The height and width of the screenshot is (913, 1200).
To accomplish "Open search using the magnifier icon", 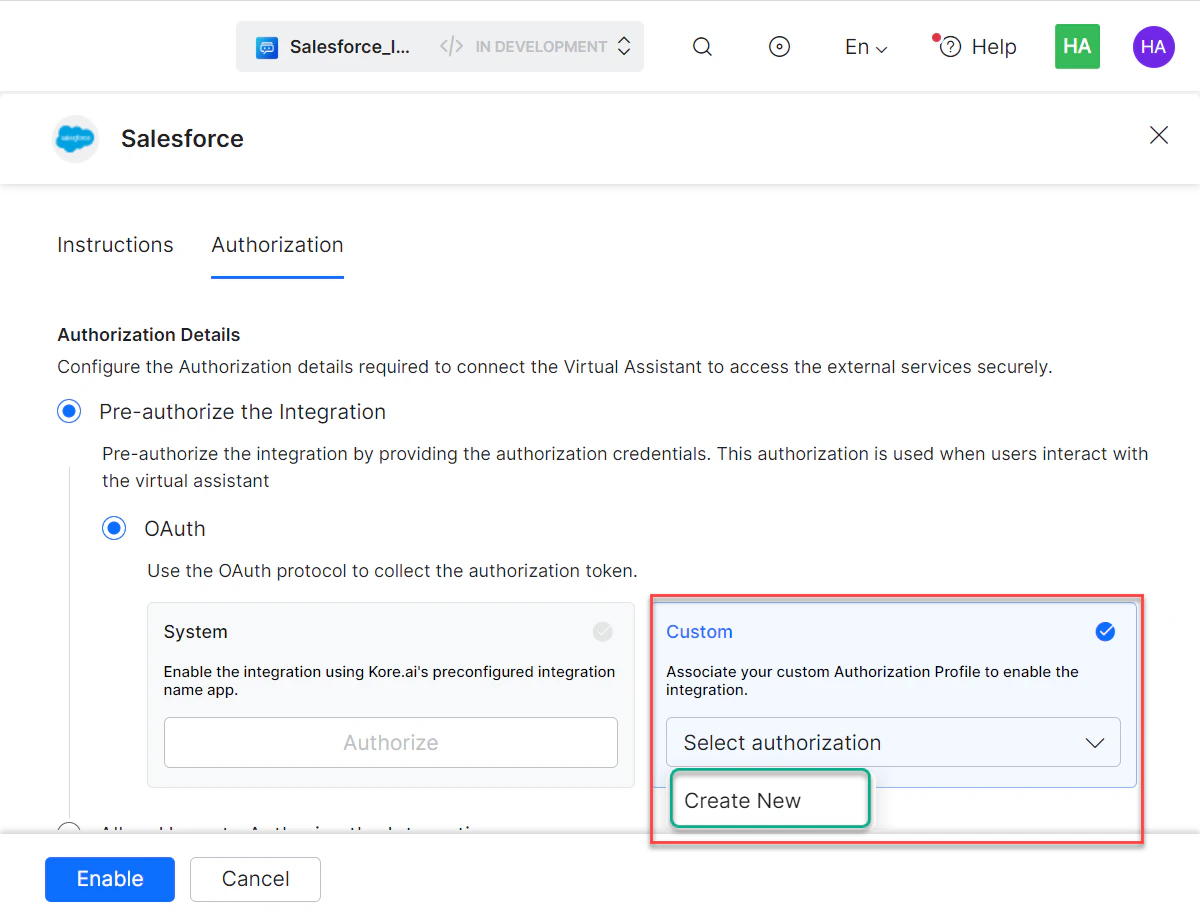I will click(702, 46).
